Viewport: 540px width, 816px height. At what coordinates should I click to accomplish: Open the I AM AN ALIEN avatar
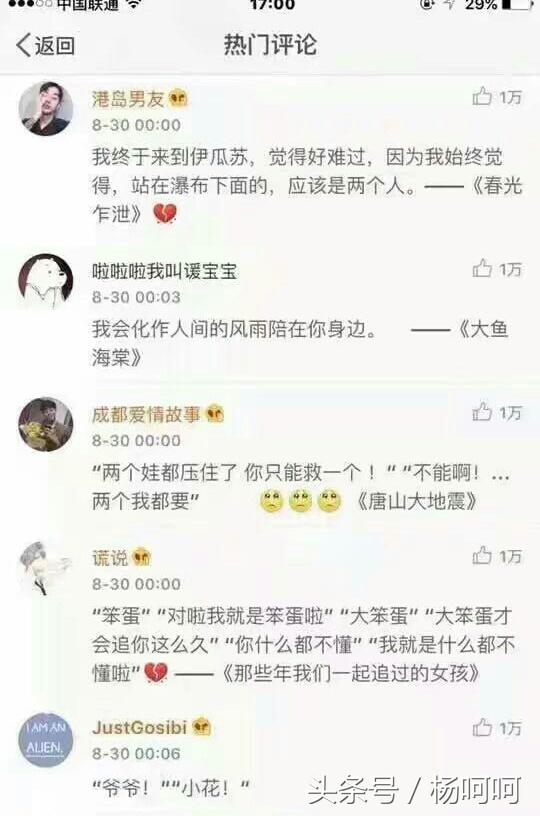point(46,740)
